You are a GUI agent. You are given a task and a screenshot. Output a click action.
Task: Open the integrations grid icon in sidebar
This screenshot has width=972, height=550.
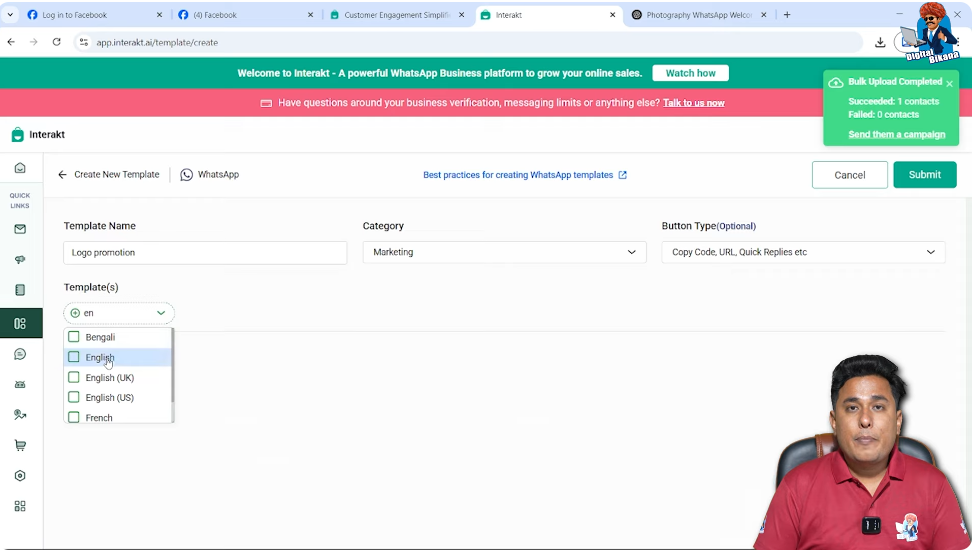tap(20, 506)
